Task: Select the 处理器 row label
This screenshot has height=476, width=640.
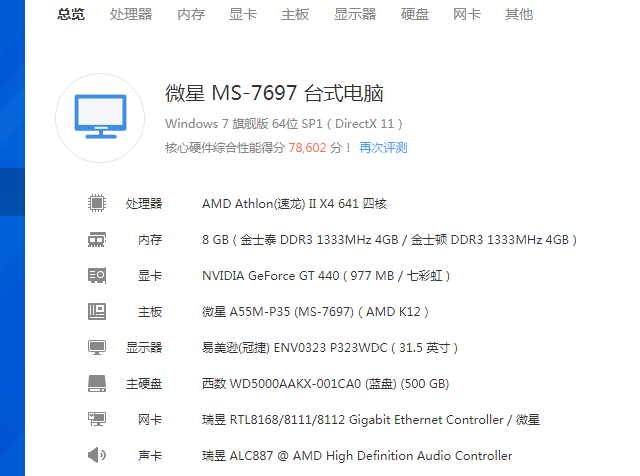Action: [x=144, y=203]
